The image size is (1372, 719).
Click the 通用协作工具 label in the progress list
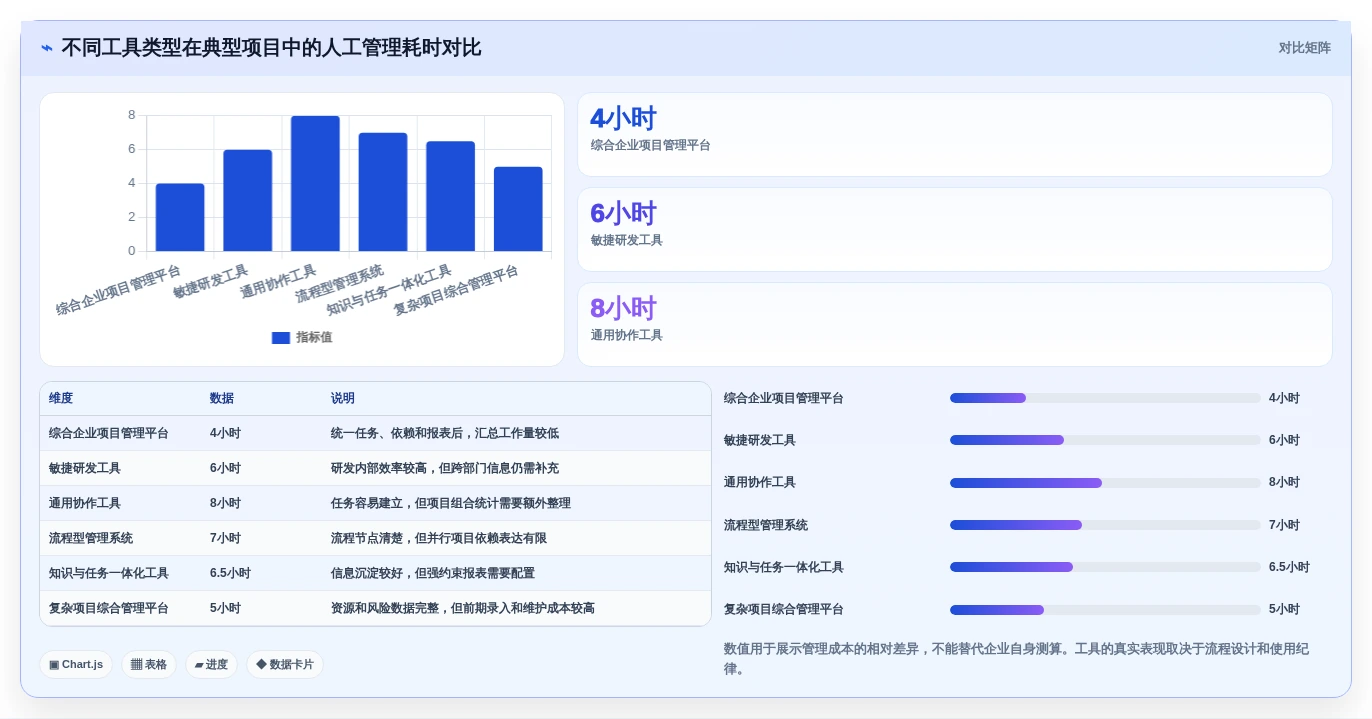[x=760, y=482]
